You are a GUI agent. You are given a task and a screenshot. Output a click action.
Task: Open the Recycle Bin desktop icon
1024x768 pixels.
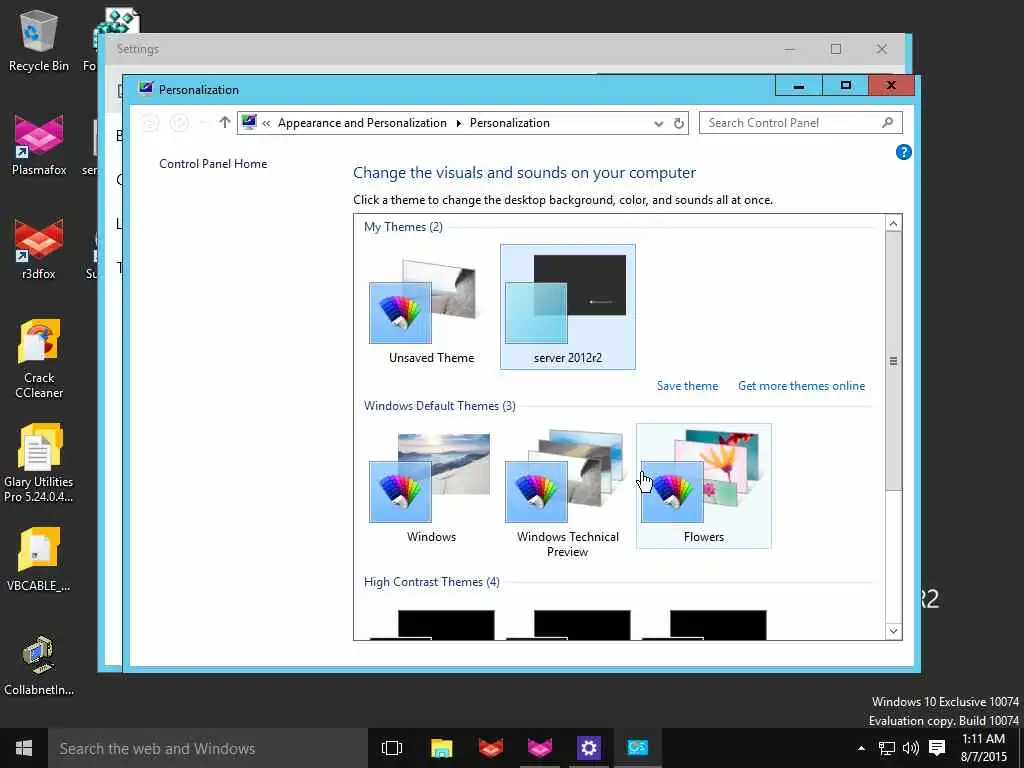tap(39, 40)
